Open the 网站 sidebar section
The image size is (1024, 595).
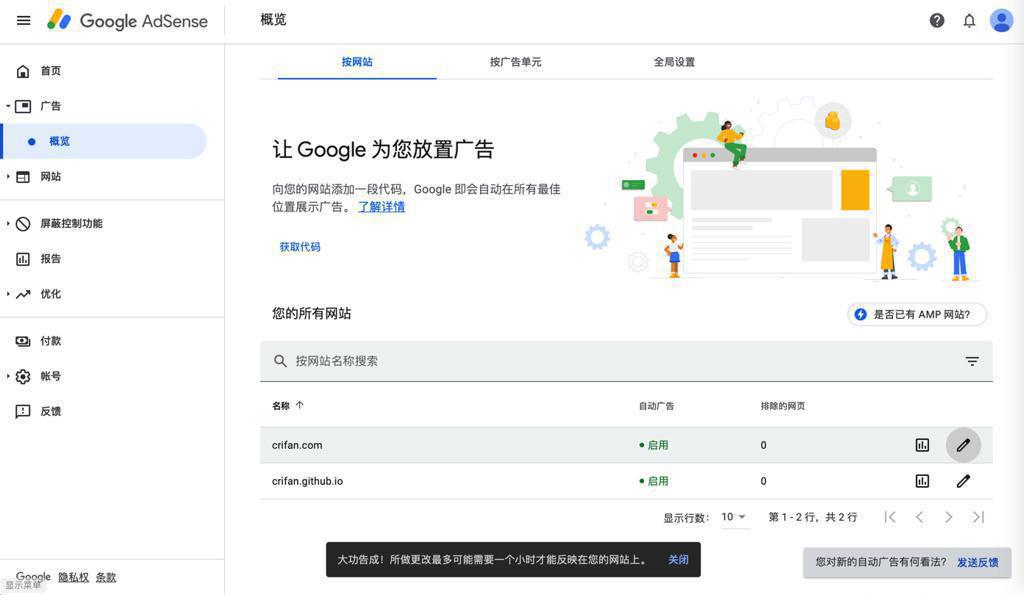coord(50,176)
